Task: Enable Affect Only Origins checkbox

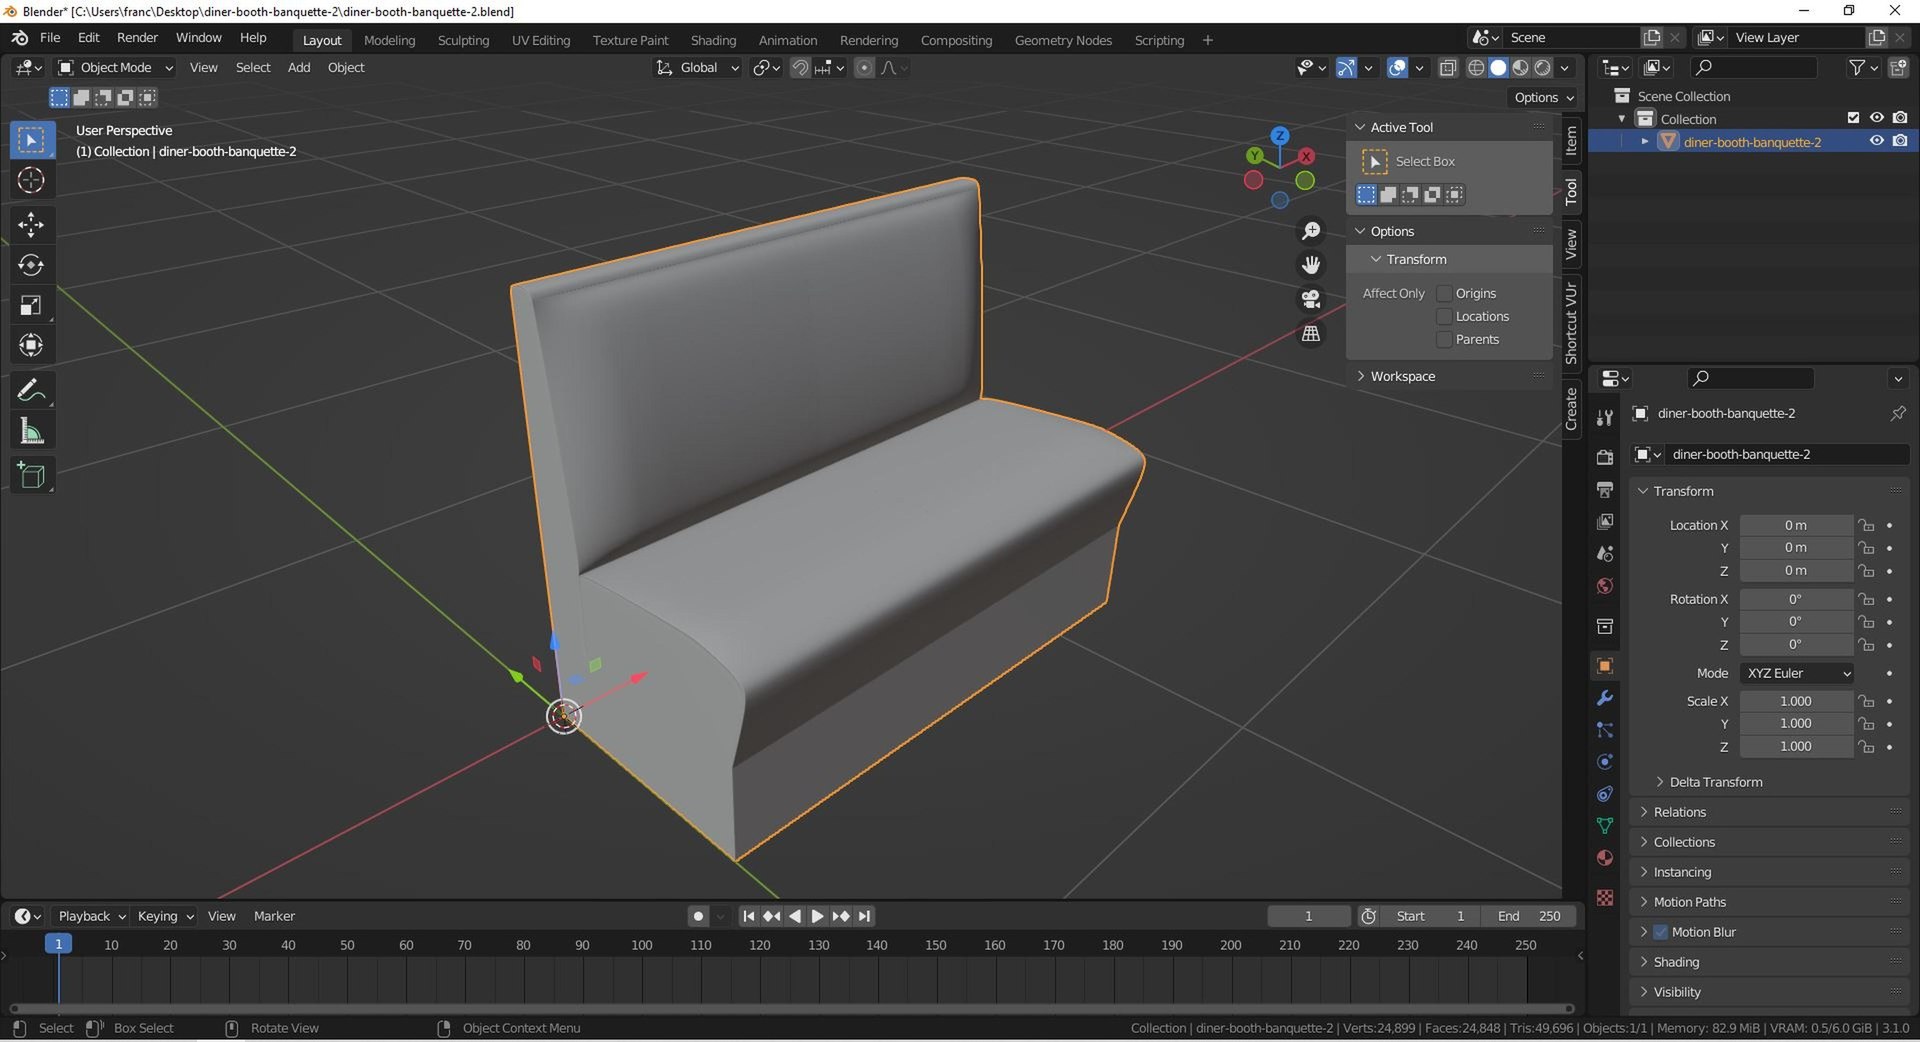Action: (x=1444, y=293)
